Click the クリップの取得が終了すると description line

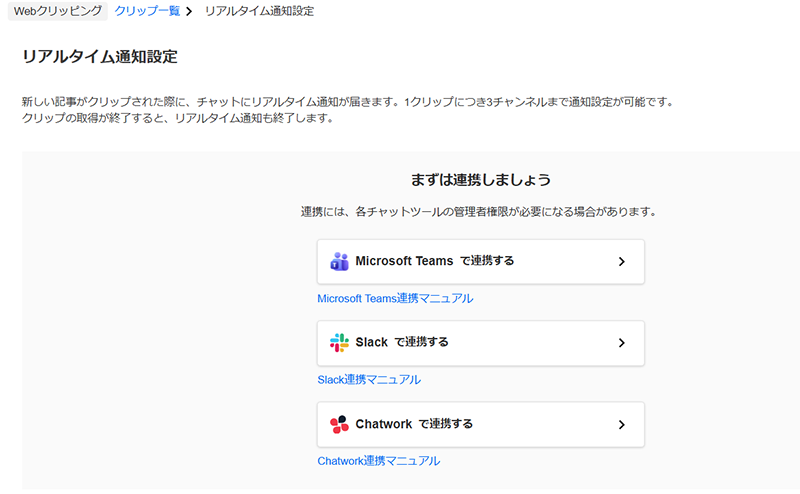pos(179,118)
